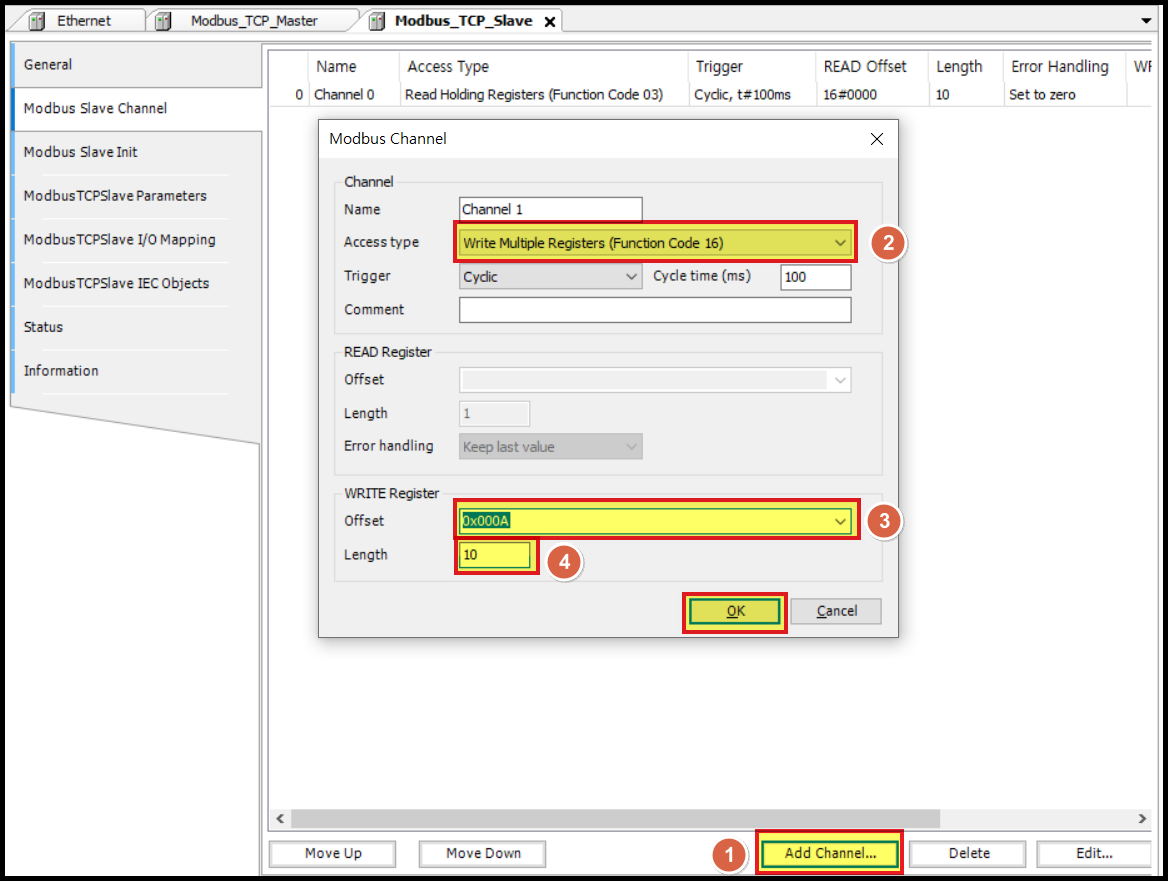Click the Channel Name input field
Image resolution: width=1168 pixels, height=881 pixels.
pyautogui.click(x=550, y=209)
